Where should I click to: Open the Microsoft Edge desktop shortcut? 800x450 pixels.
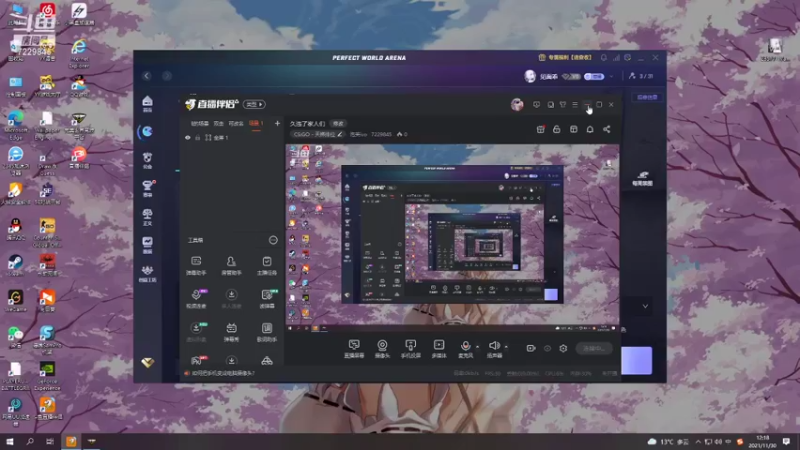coord(15,124)
